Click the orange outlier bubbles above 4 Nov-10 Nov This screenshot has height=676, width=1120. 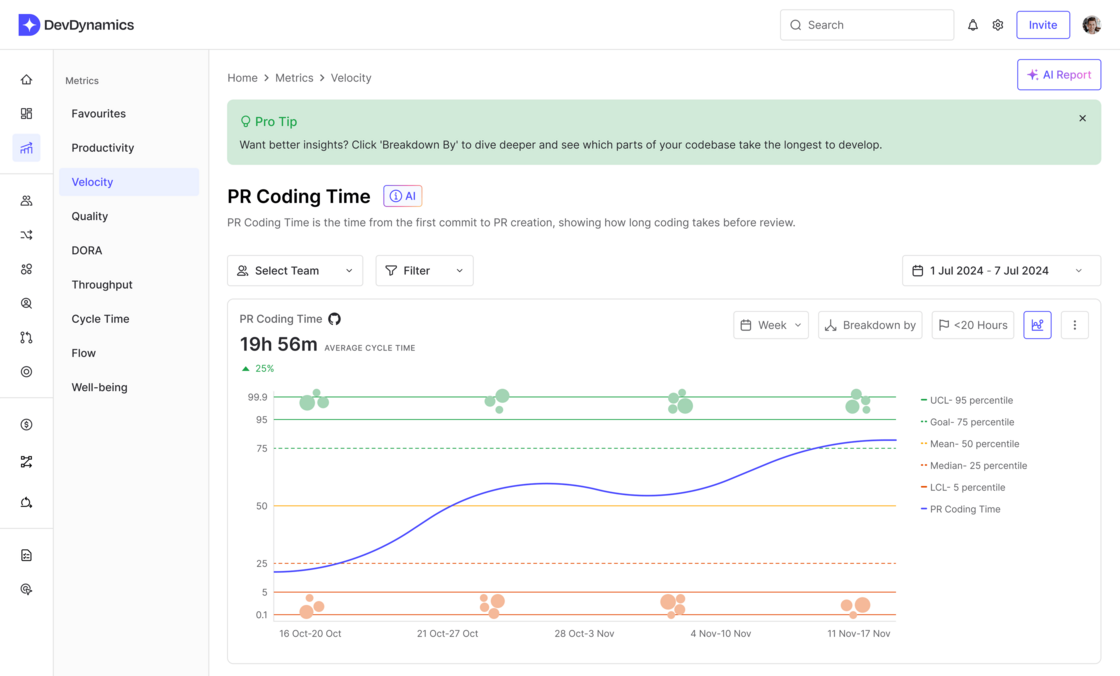(671, 605)
